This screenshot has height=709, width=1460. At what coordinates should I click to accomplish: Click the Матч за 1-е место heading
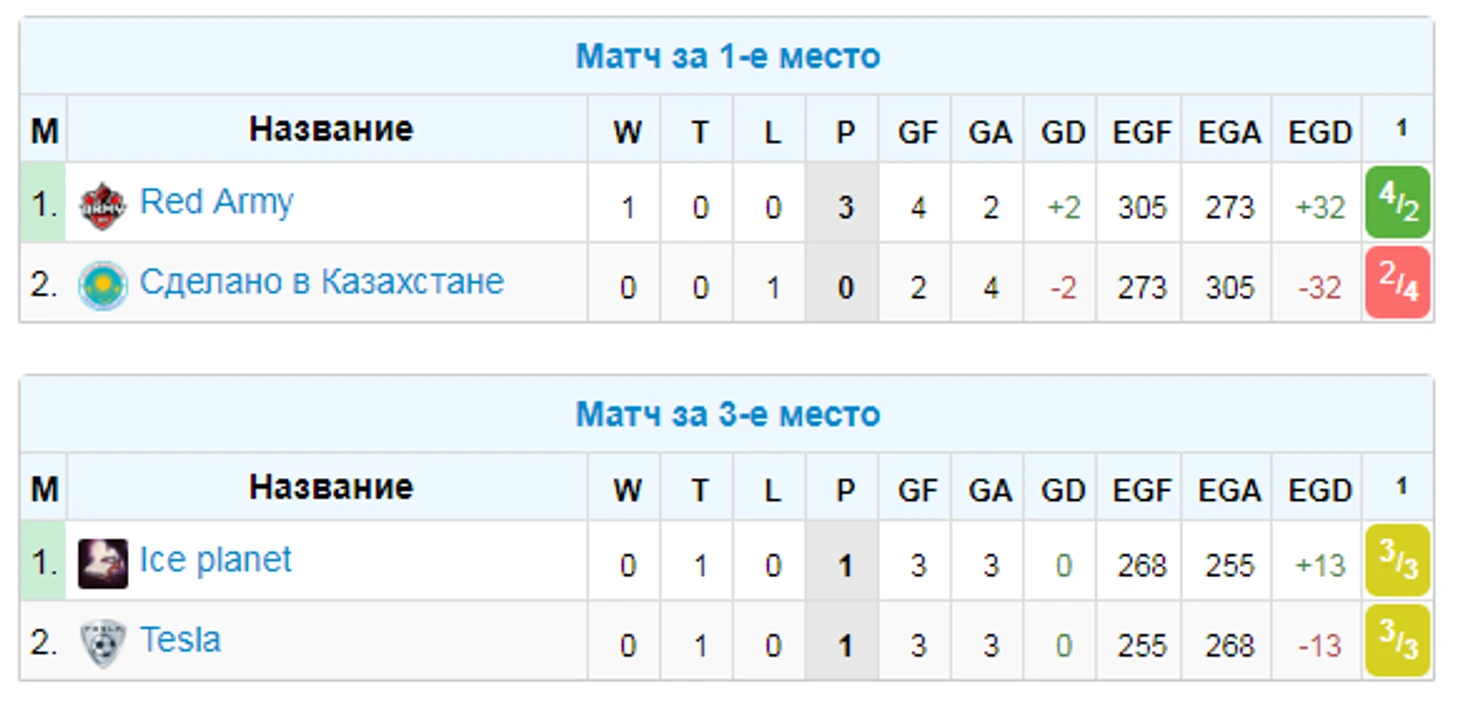727,57
